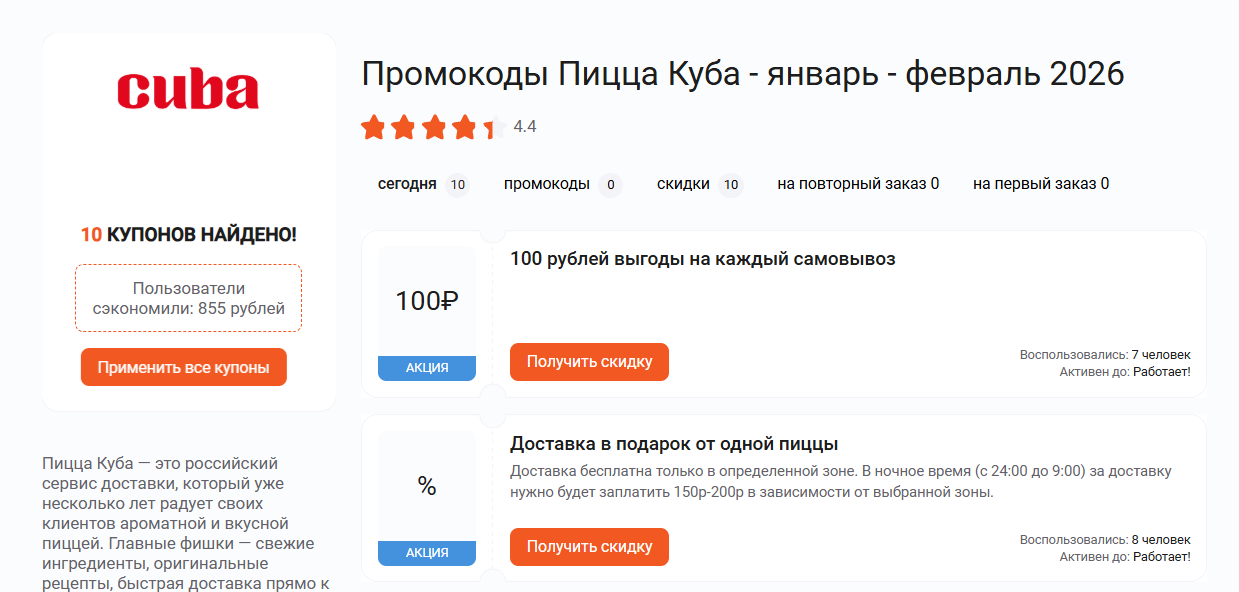
Task: Click the first orange rating star
Action: pyautogui.click(x=371, y=127)
